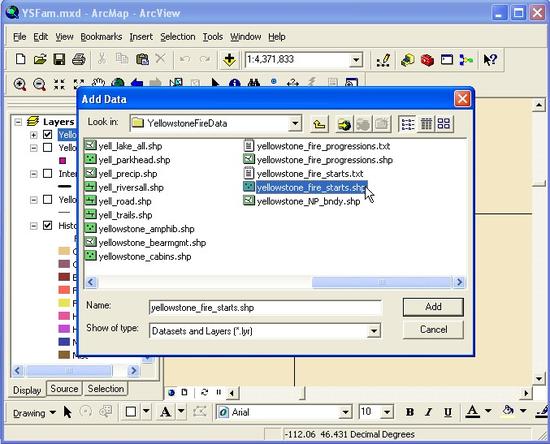Switch dialog to List view icon
550x444 pixels.
click(x=408, y=124)
